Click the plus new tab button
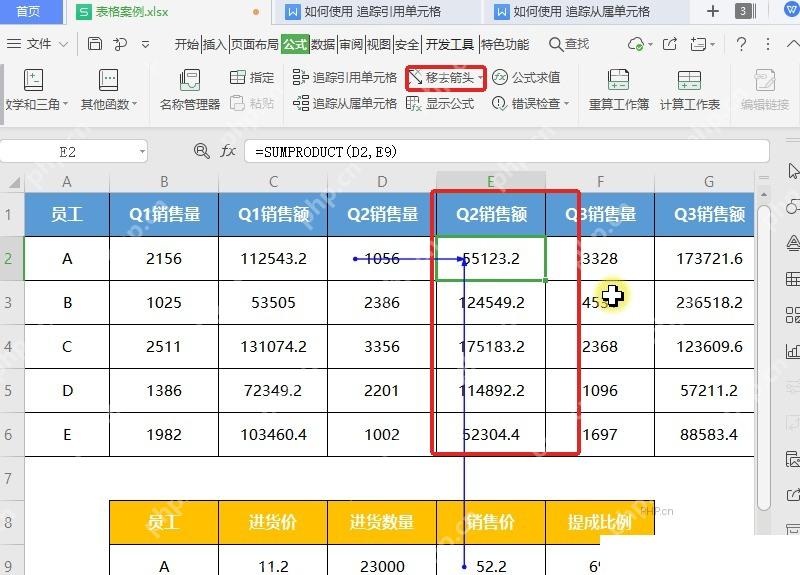800x575 pixels. click(x=713, y=11)
